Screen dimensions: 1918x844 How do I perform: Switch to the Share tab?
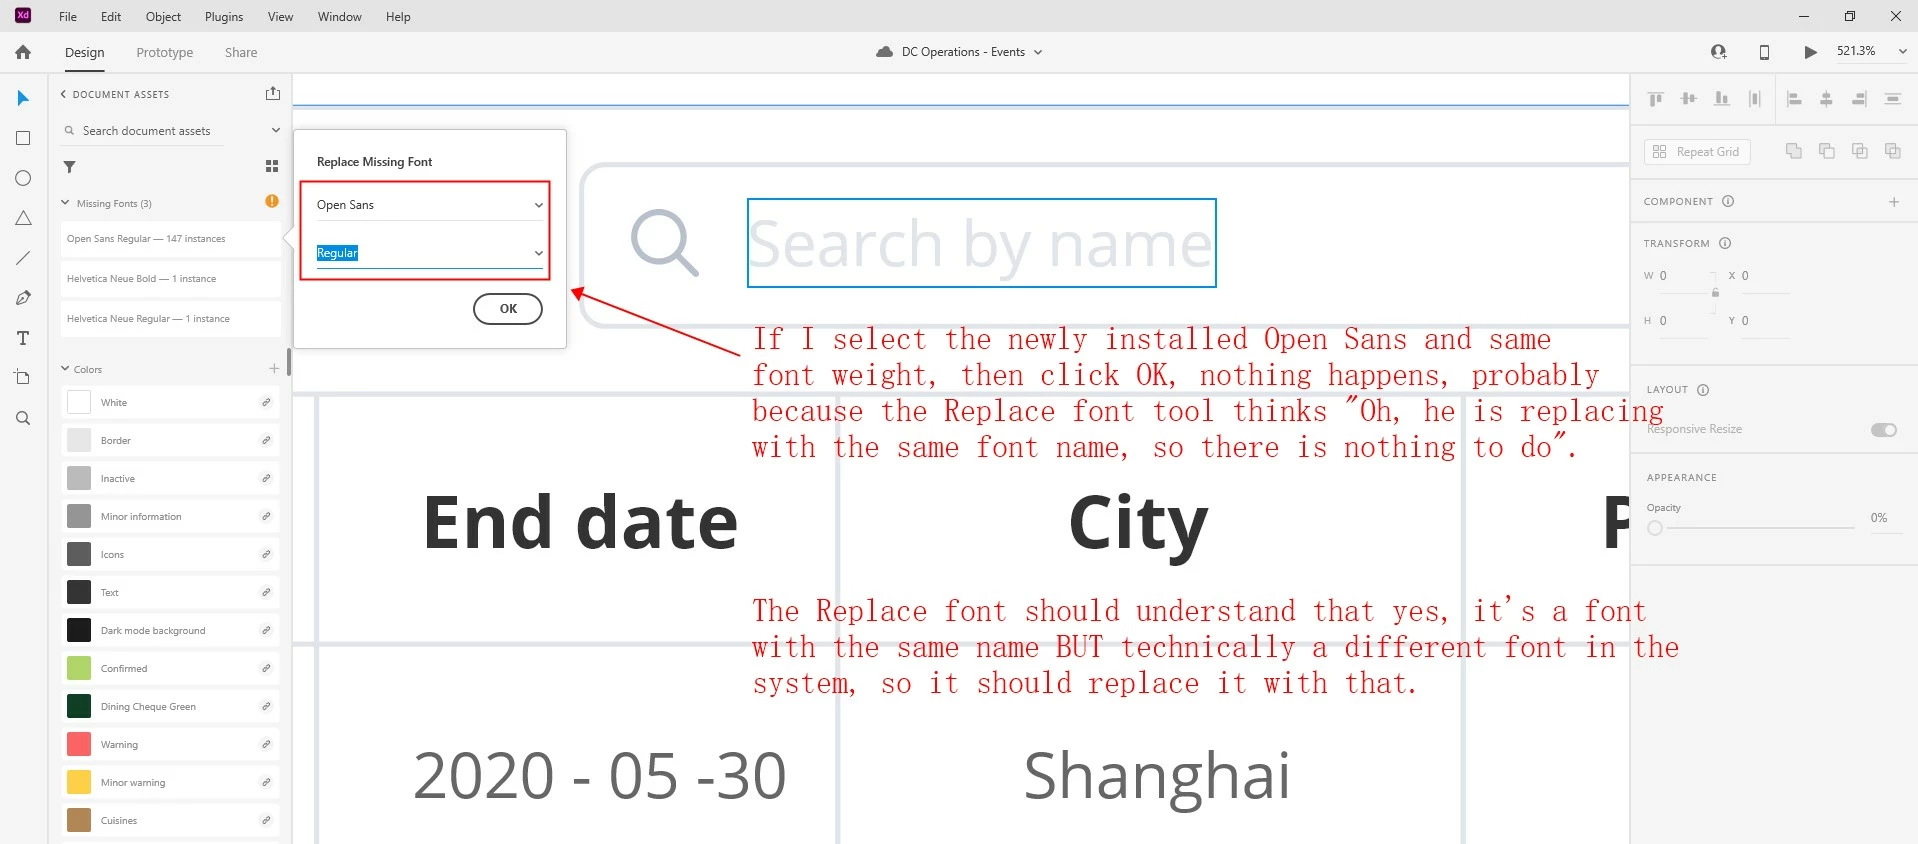(241, 52)
